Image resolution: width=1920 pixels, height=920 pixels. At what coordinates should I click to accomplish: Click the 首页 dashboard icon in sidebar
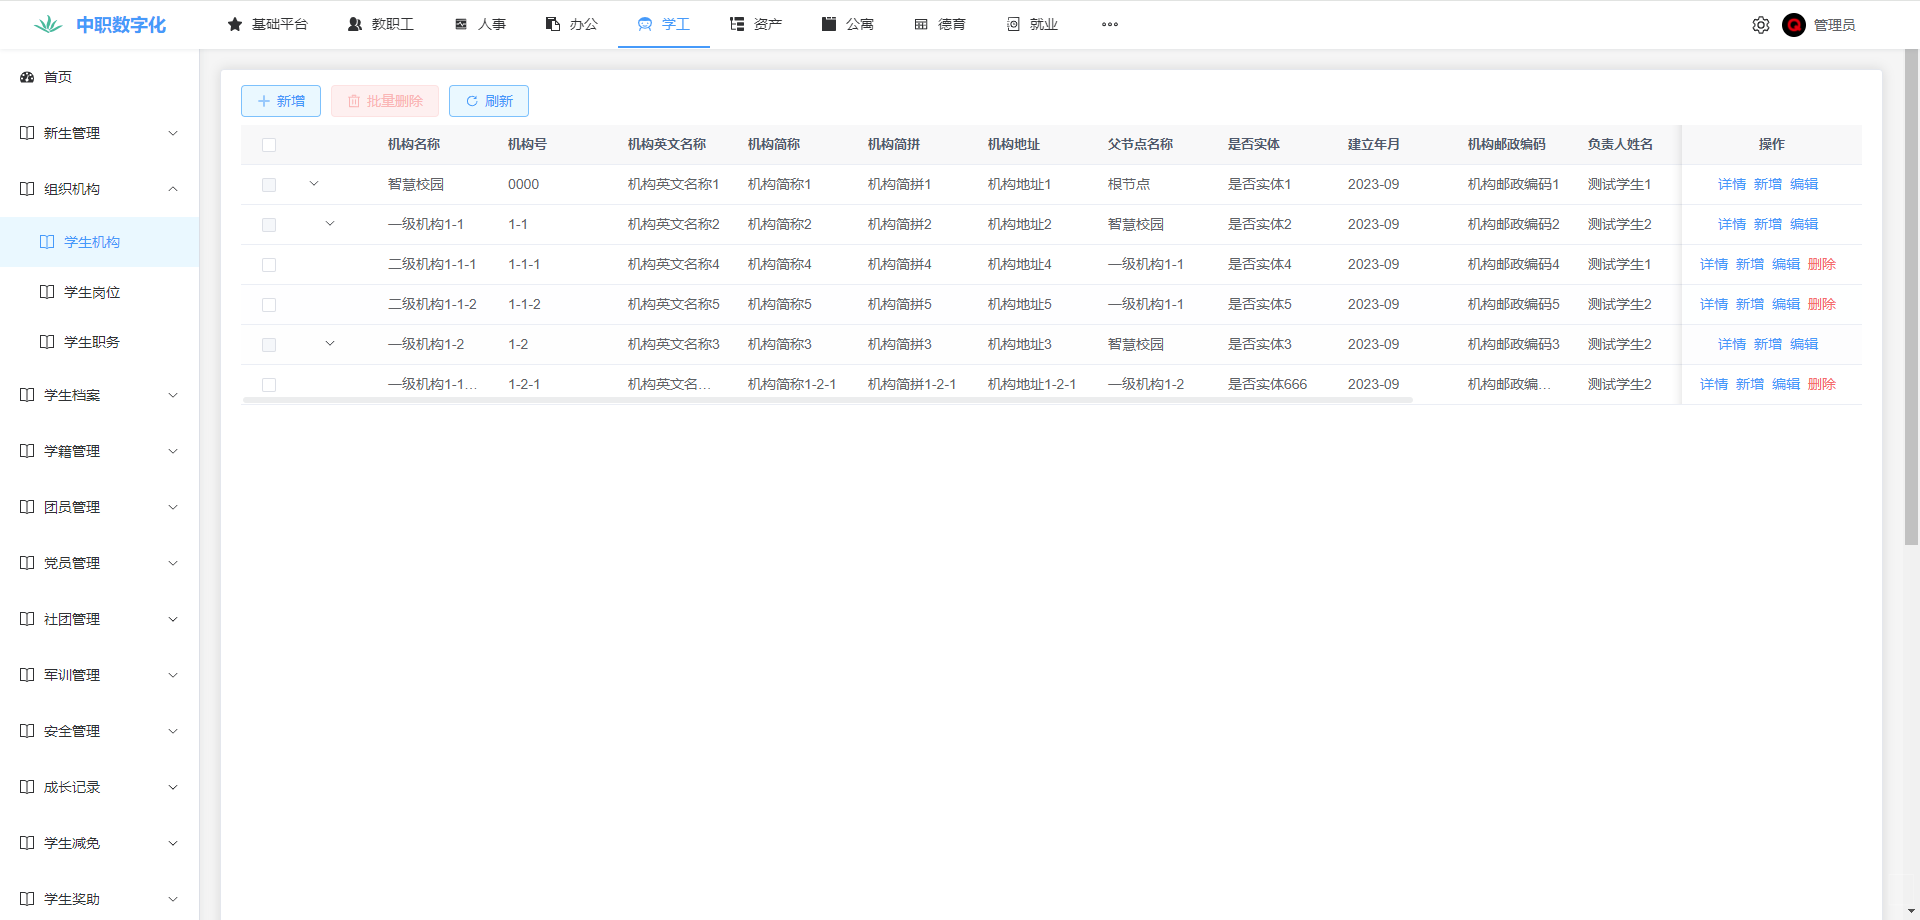click(x=28, y=77)
